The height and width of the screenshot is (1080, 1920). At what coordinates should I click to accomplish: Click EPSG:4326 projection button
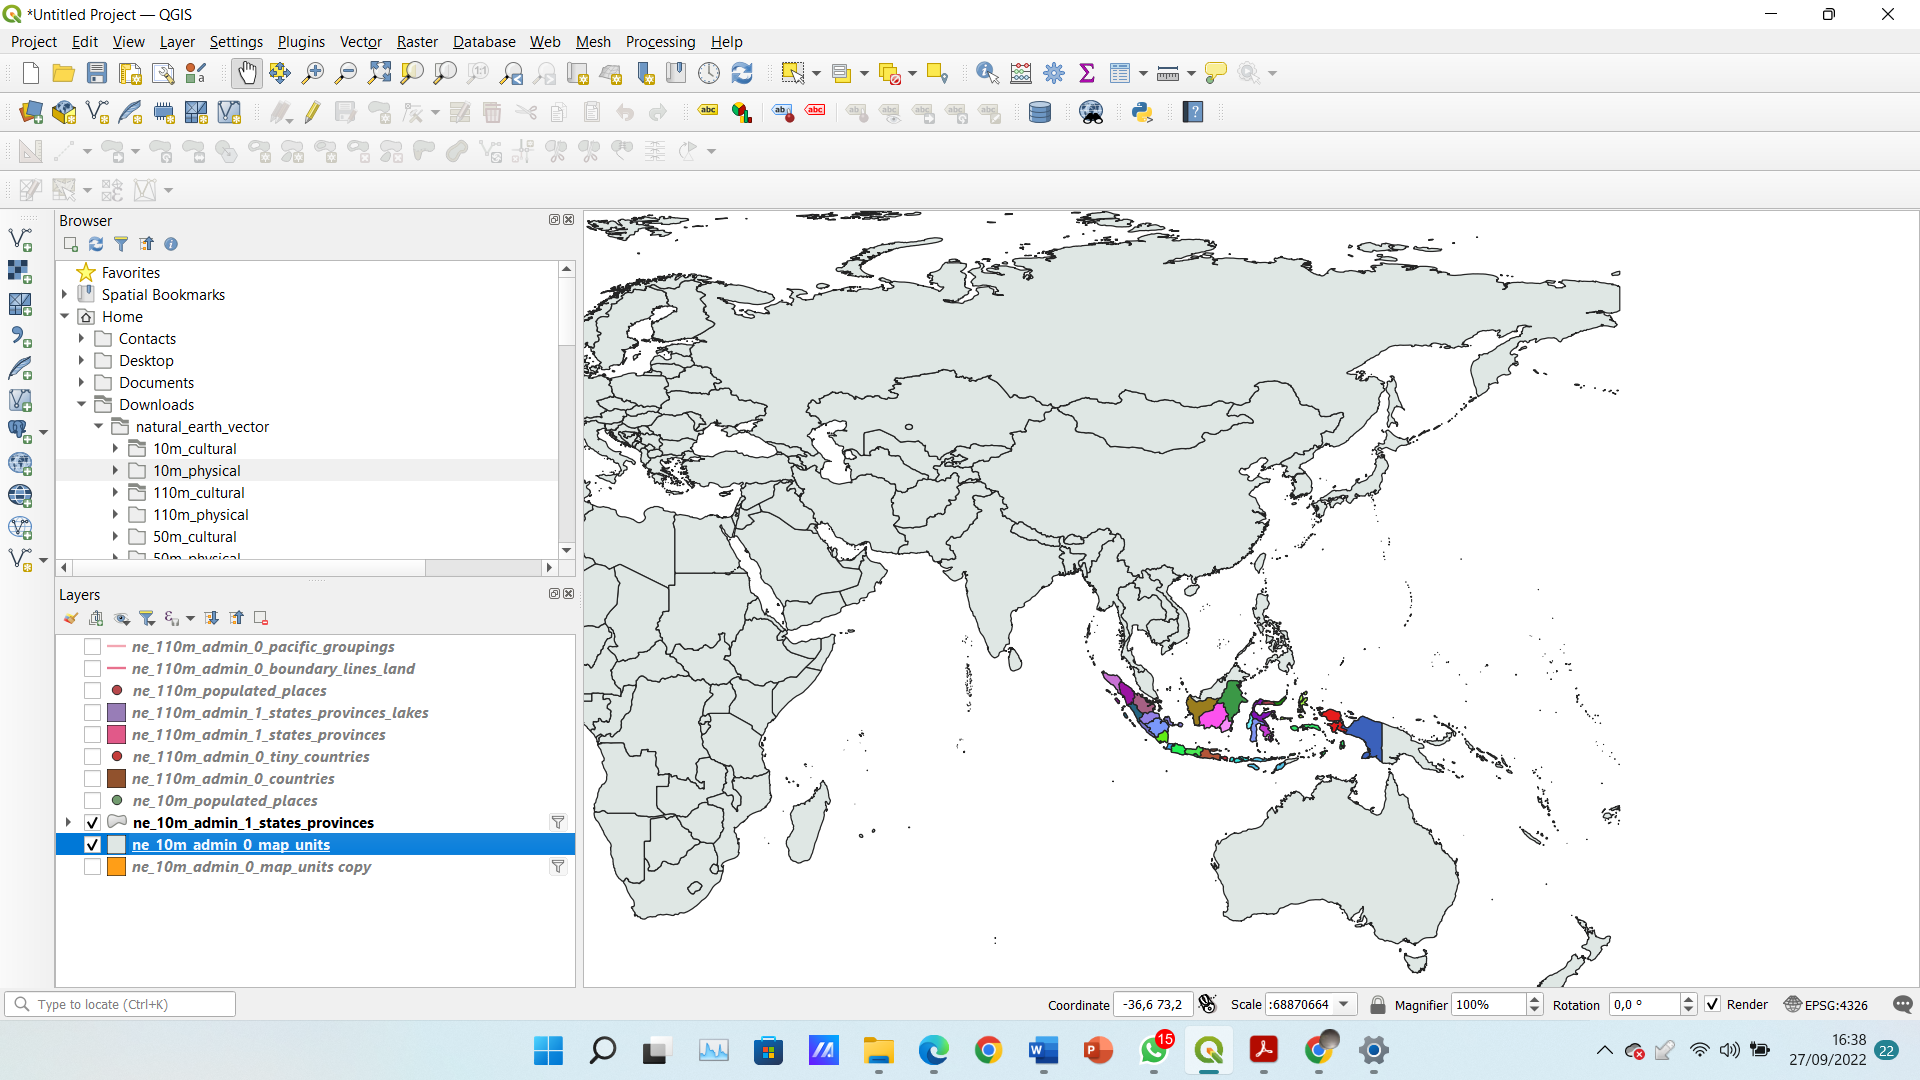1826,1004
